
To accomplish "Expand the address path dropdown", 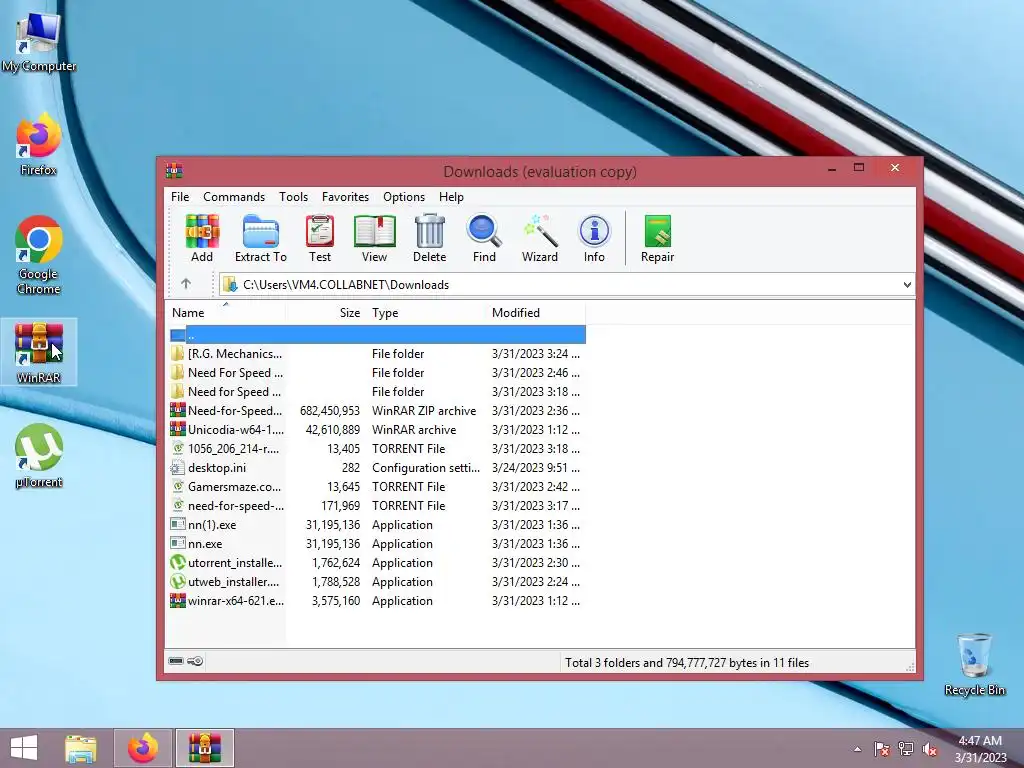I will point(906,285).
